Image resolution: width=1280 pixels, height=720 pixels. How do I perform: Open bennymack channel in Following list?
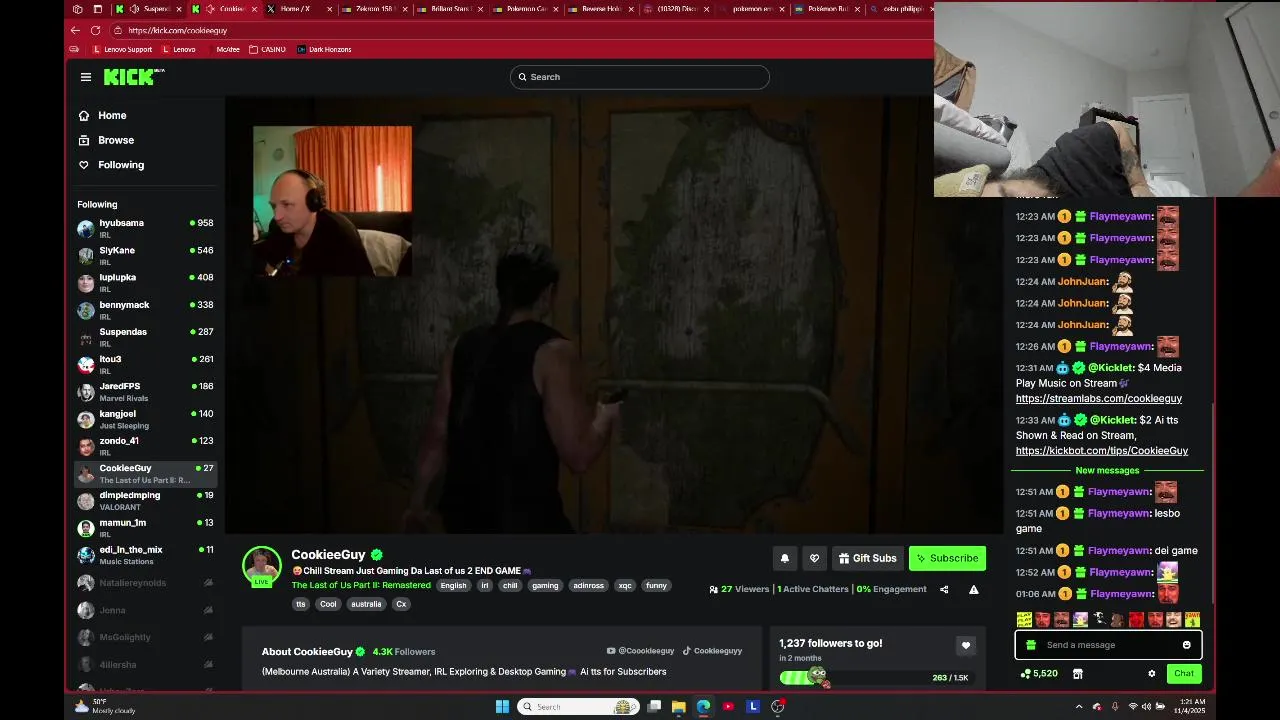click(146, 310)
